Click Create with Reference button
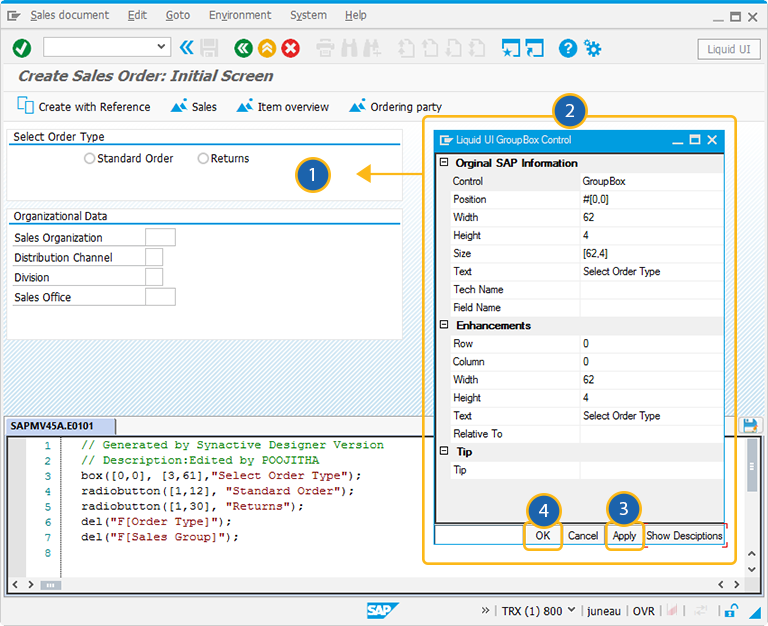 tap(84, 106)
